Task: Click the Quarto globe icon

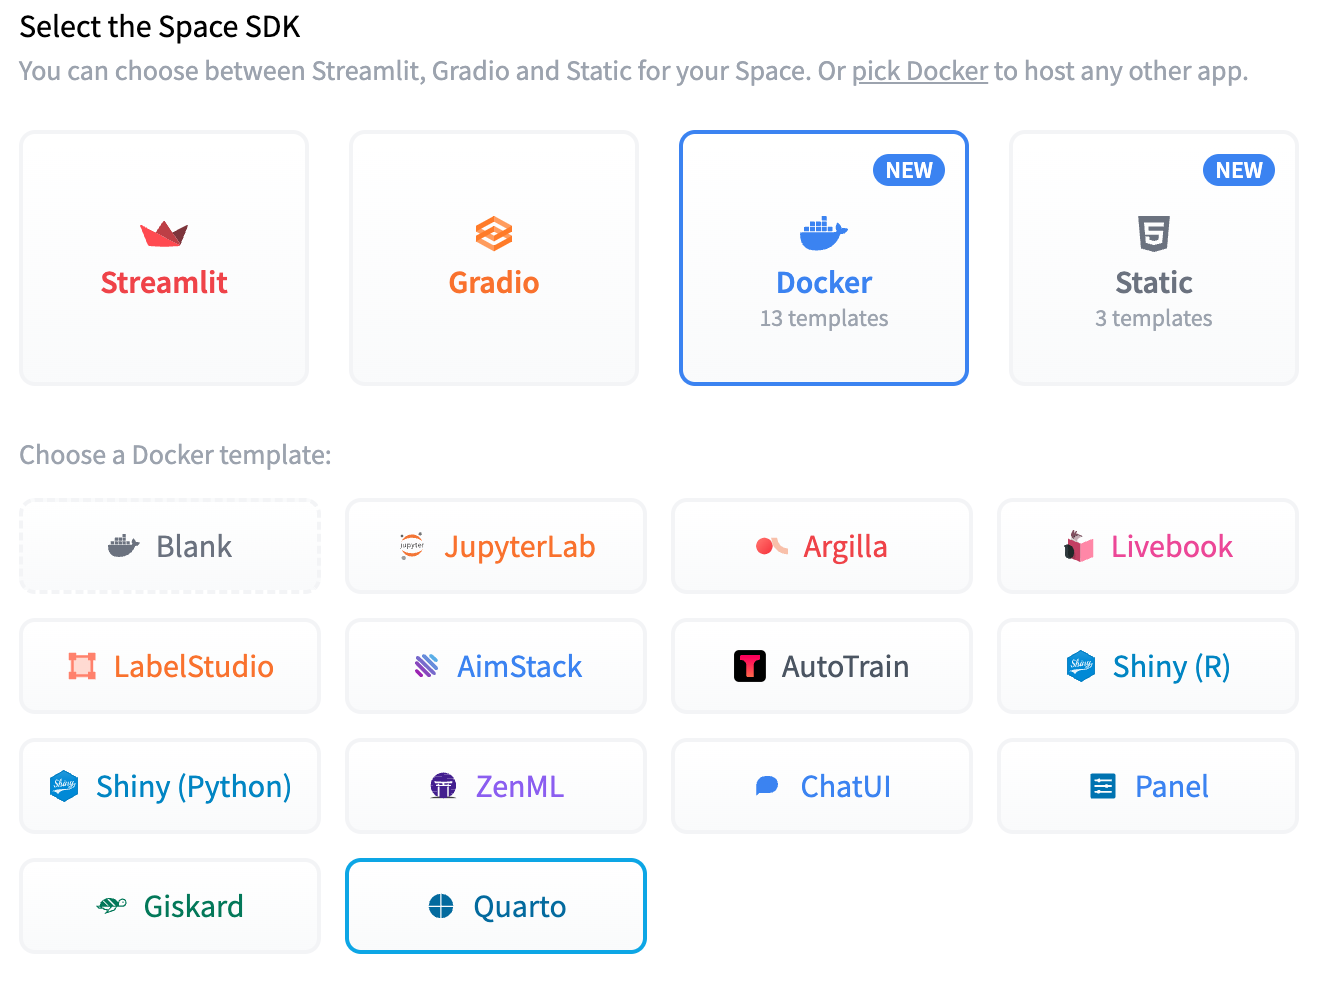Action: (440, 906)
